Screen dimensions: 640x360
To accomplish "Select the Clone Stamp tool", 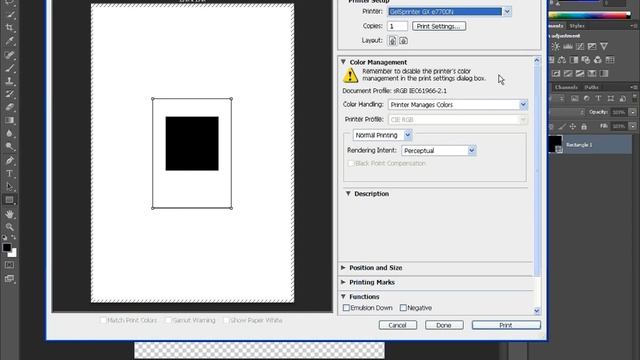I will [9, 81].
